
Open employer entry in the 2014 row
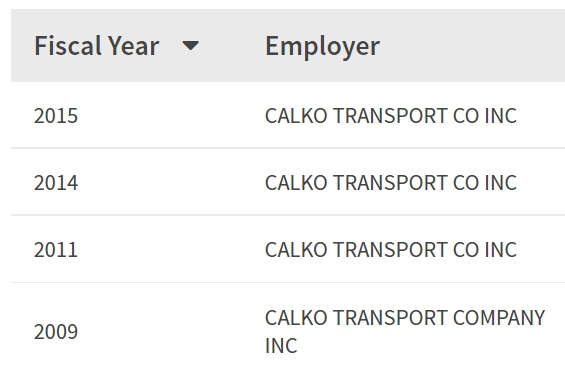click(x=391, y=183)
